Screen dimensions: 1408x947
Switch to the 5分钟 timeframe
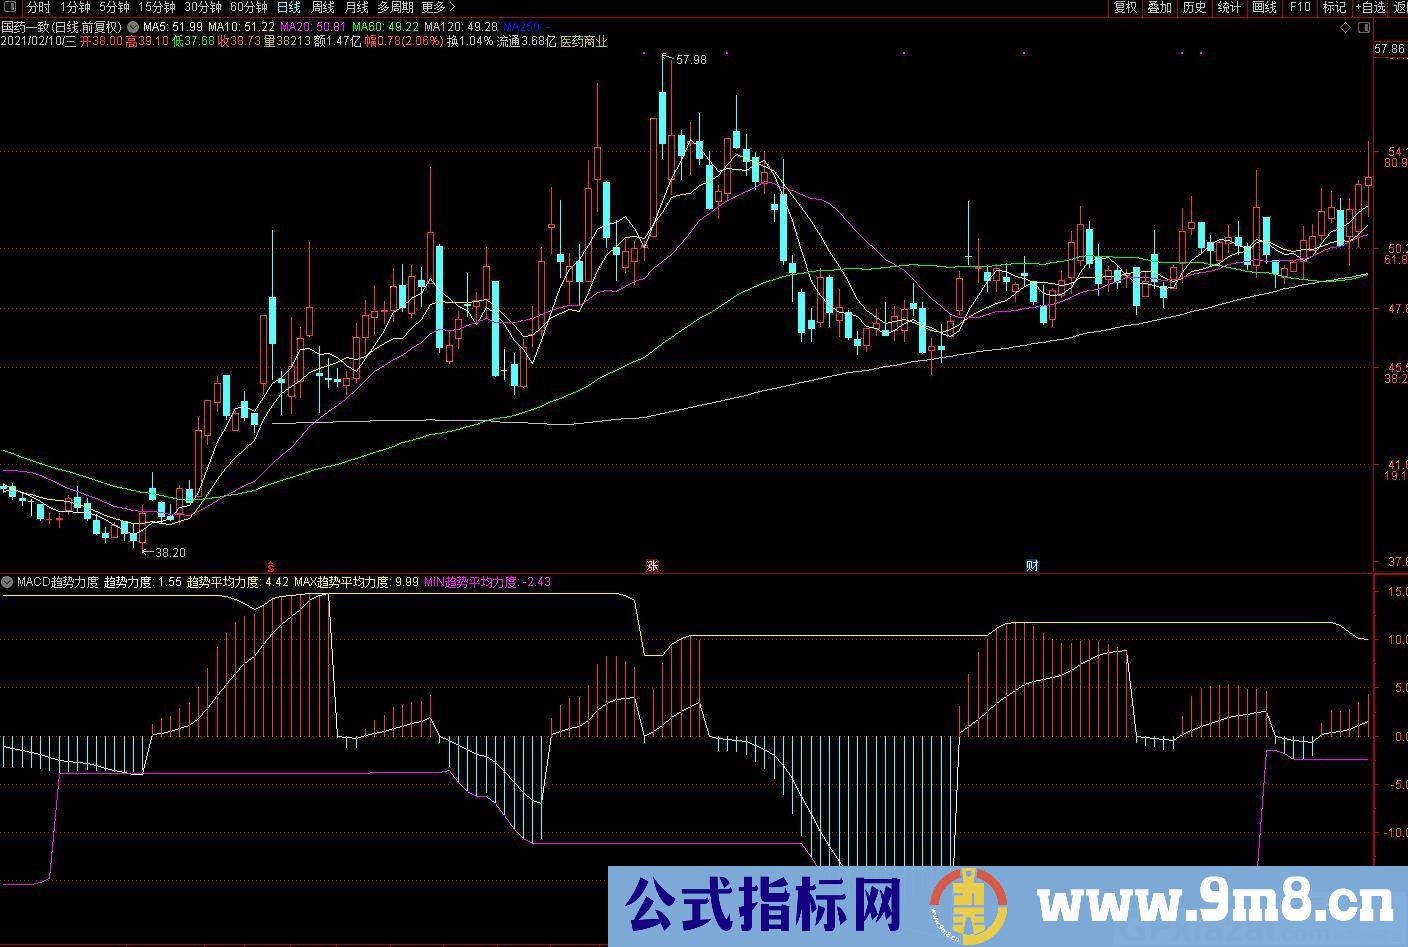click(113, 7)
